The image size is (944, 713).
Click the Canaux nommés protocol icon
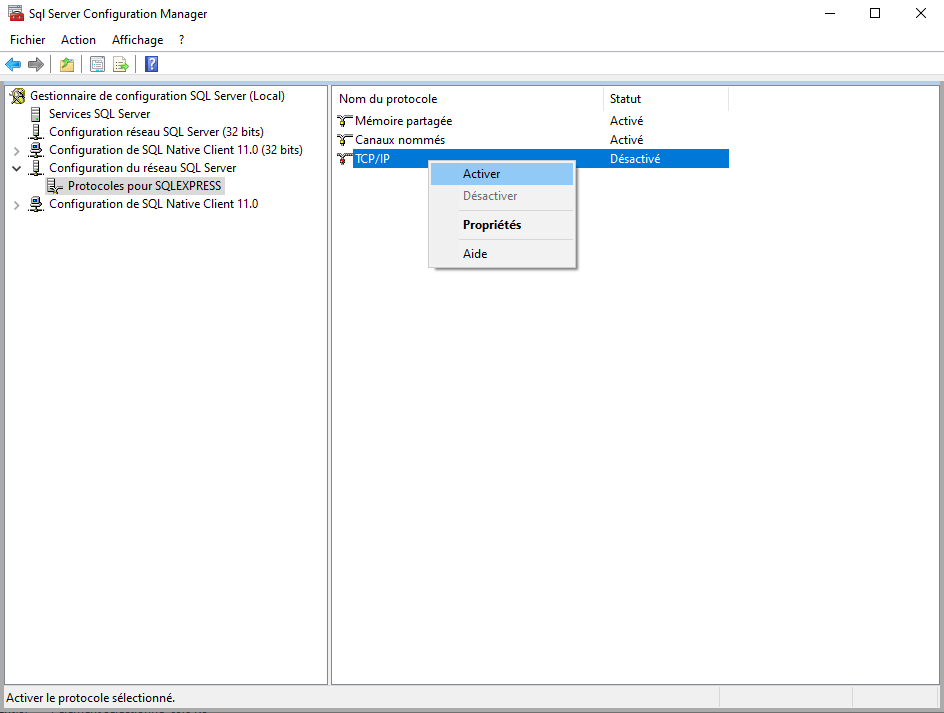pos(345,140)
